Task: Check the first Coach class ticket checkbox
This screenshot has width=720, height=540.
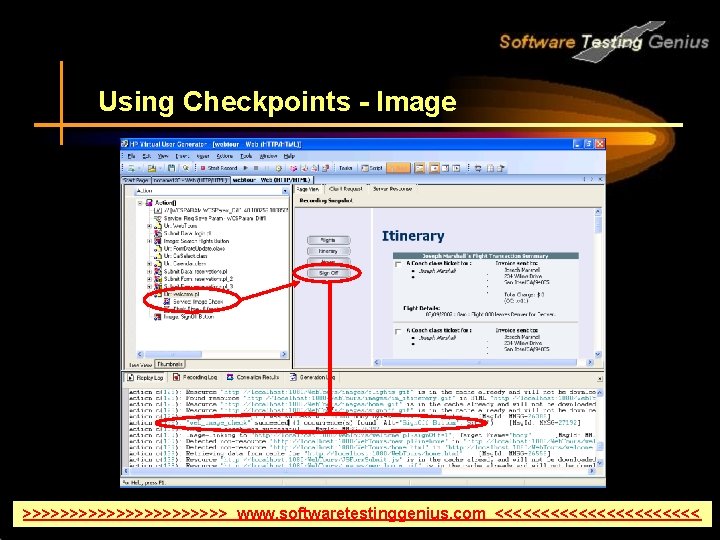Action: 398,265
